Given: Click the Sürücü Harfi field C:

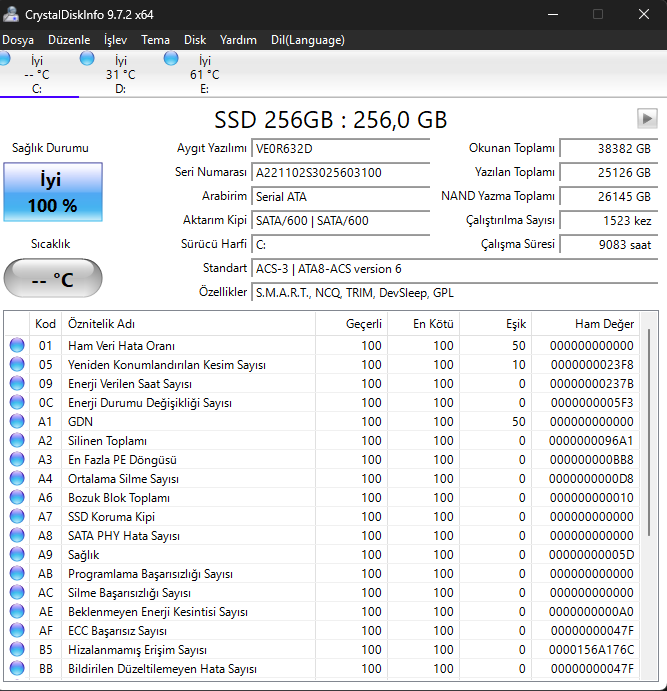Looking at the screenshot, I should (341, 245).
